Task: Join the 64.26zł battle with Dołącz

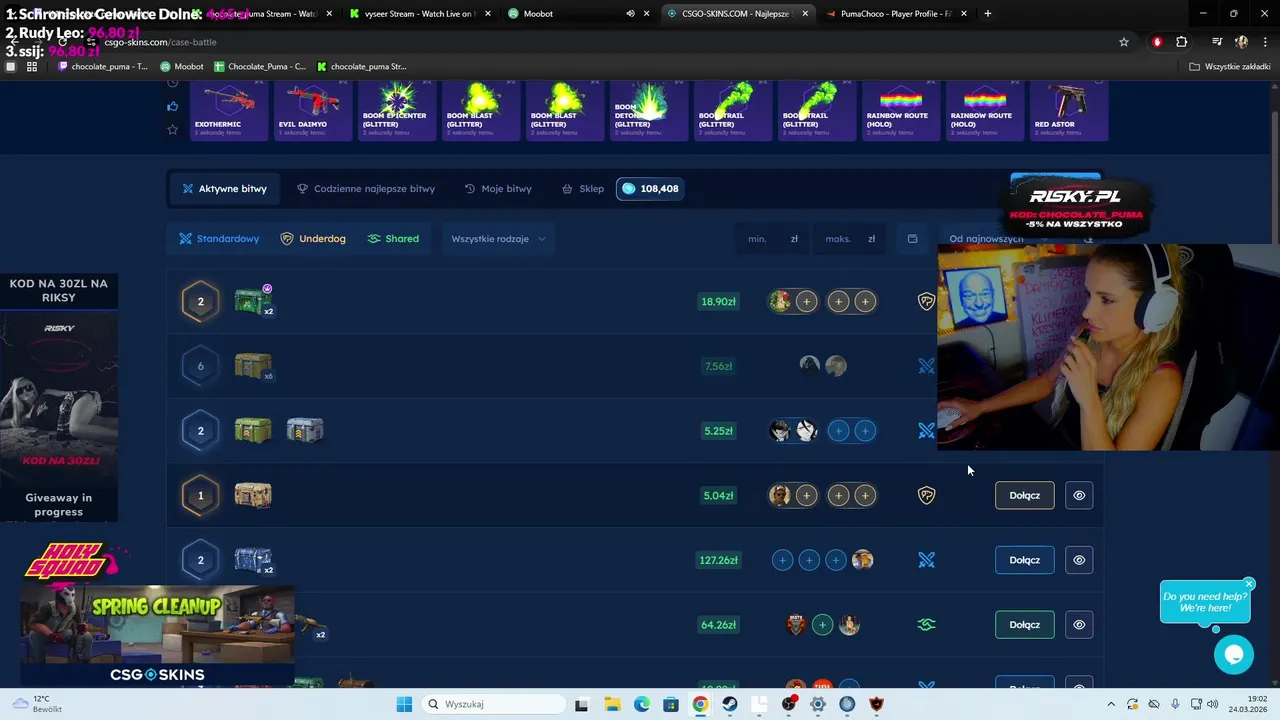Action: (1024, 625)
